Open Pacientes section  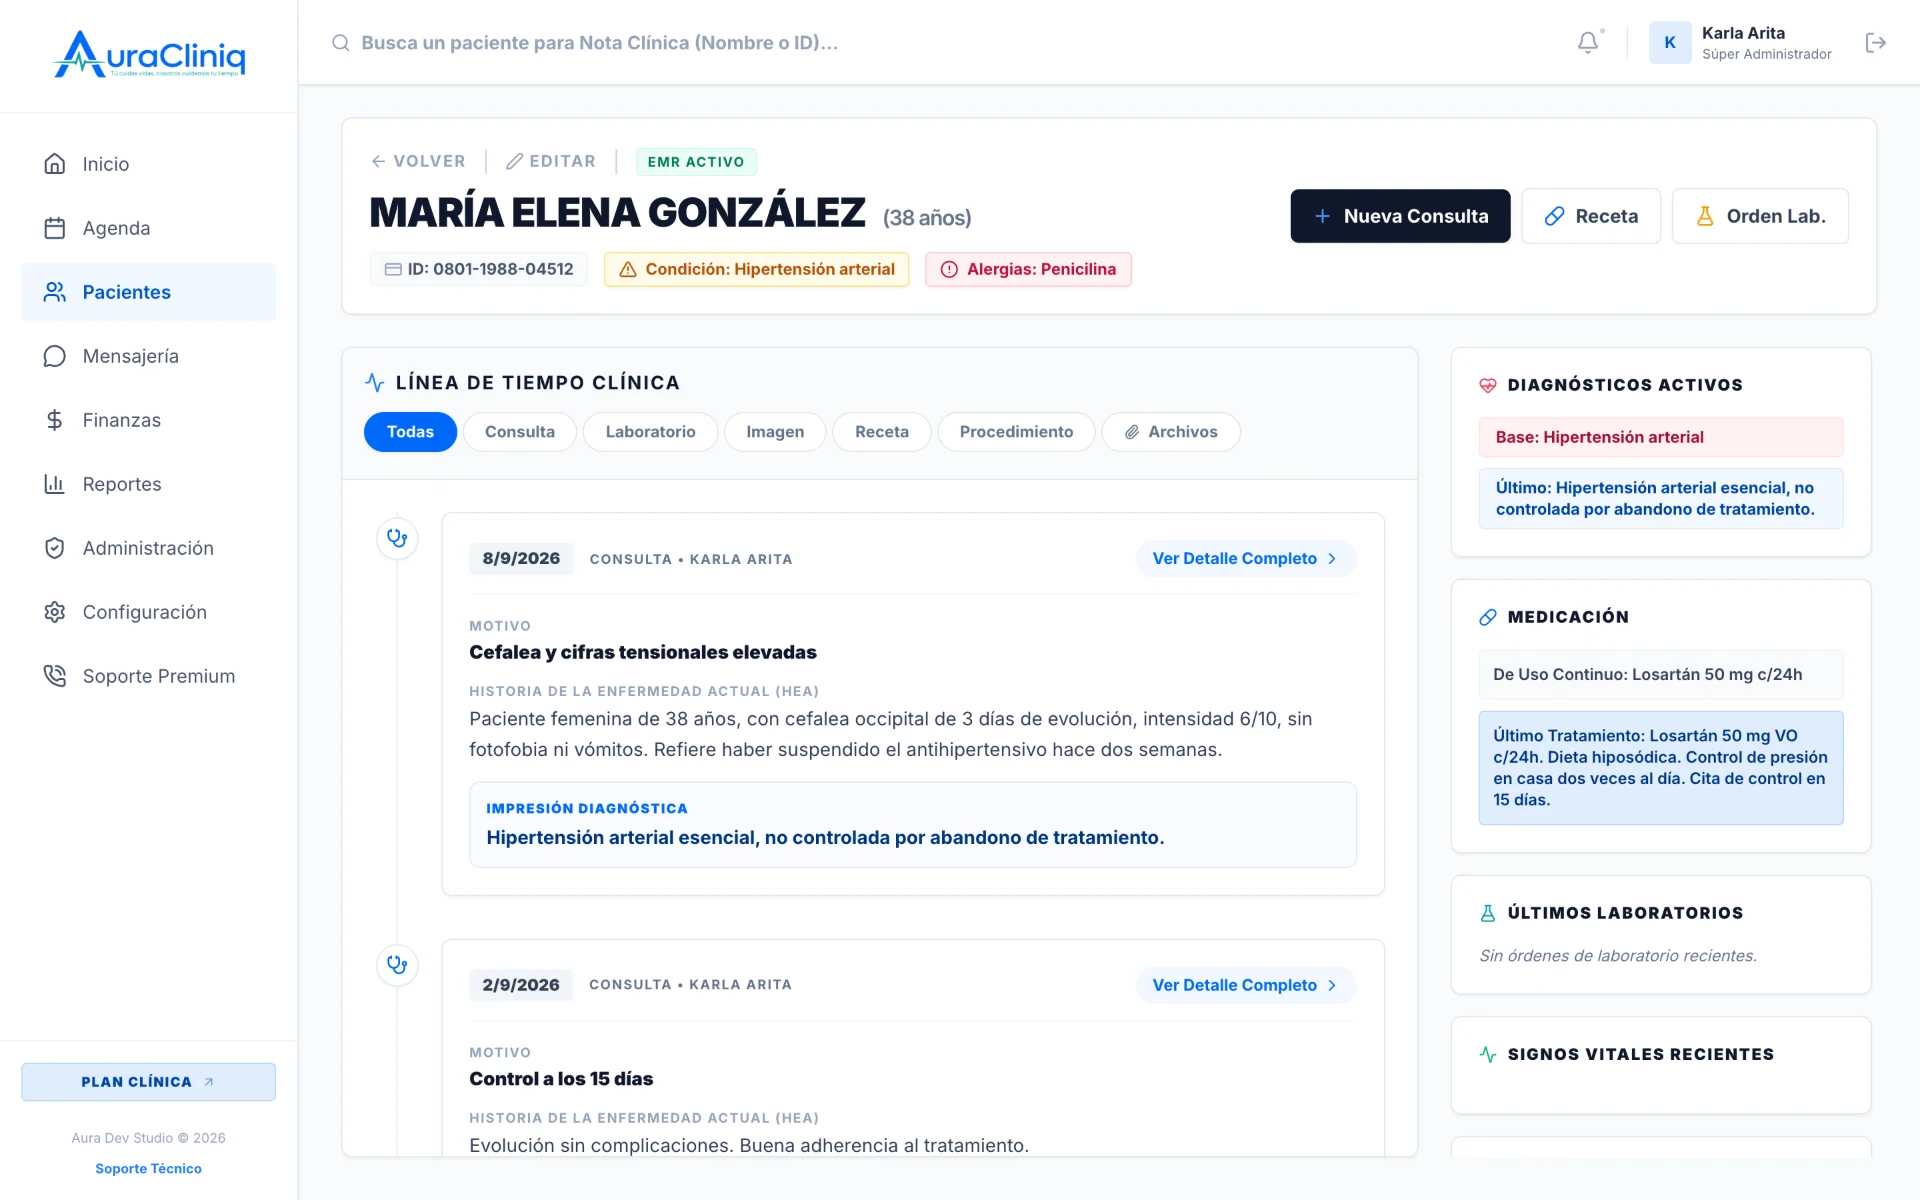148,292
